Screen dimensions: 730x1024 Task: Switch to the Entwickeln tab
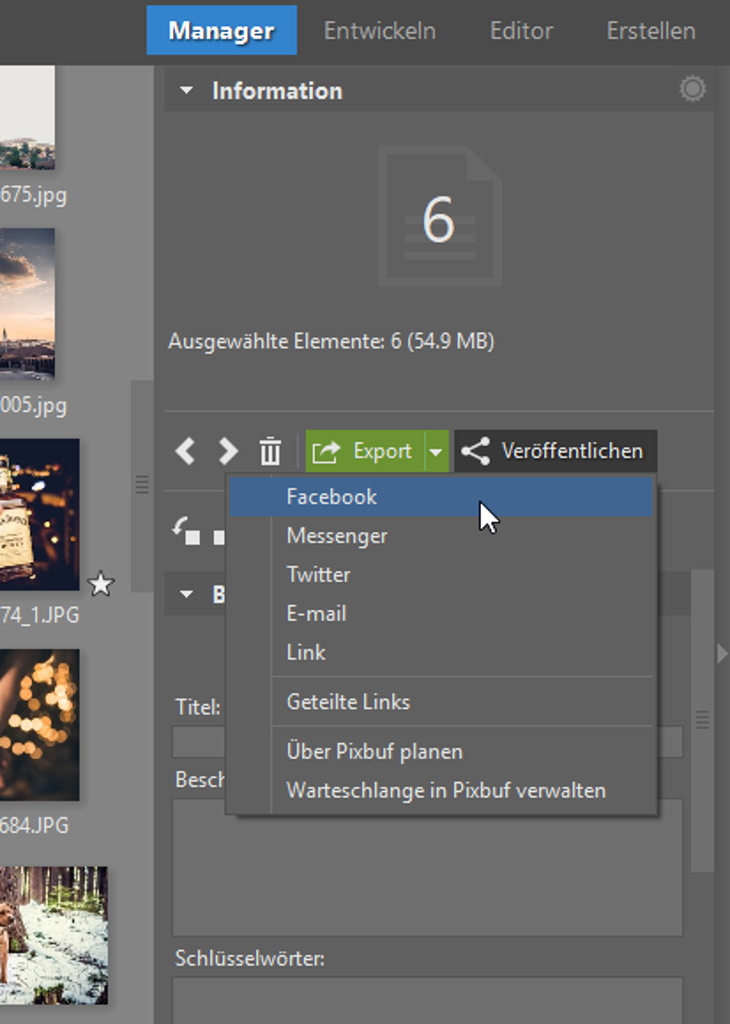[x=379, y=31]
